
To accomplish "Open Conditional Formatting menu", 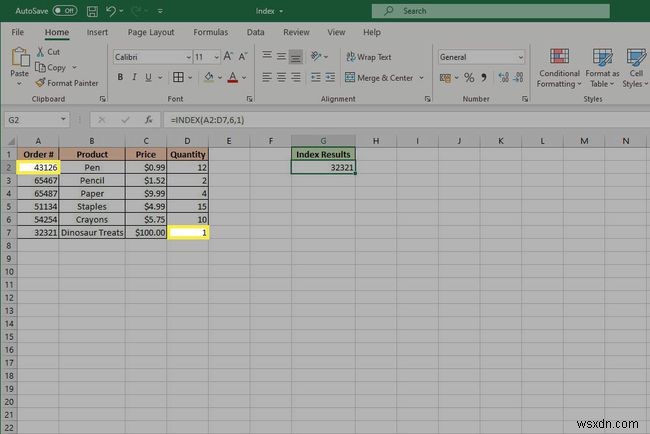I will click(559, 68).
